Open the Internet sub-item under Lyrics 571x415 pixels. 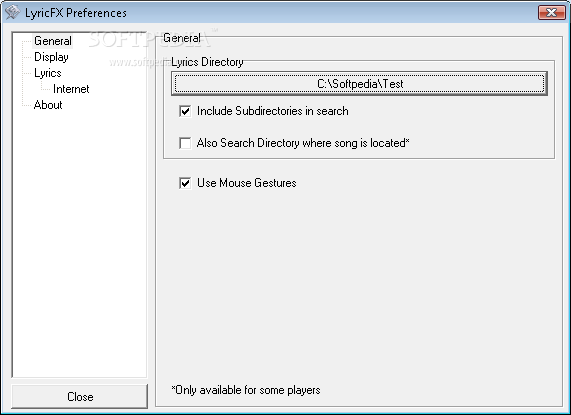pos(71,89)
